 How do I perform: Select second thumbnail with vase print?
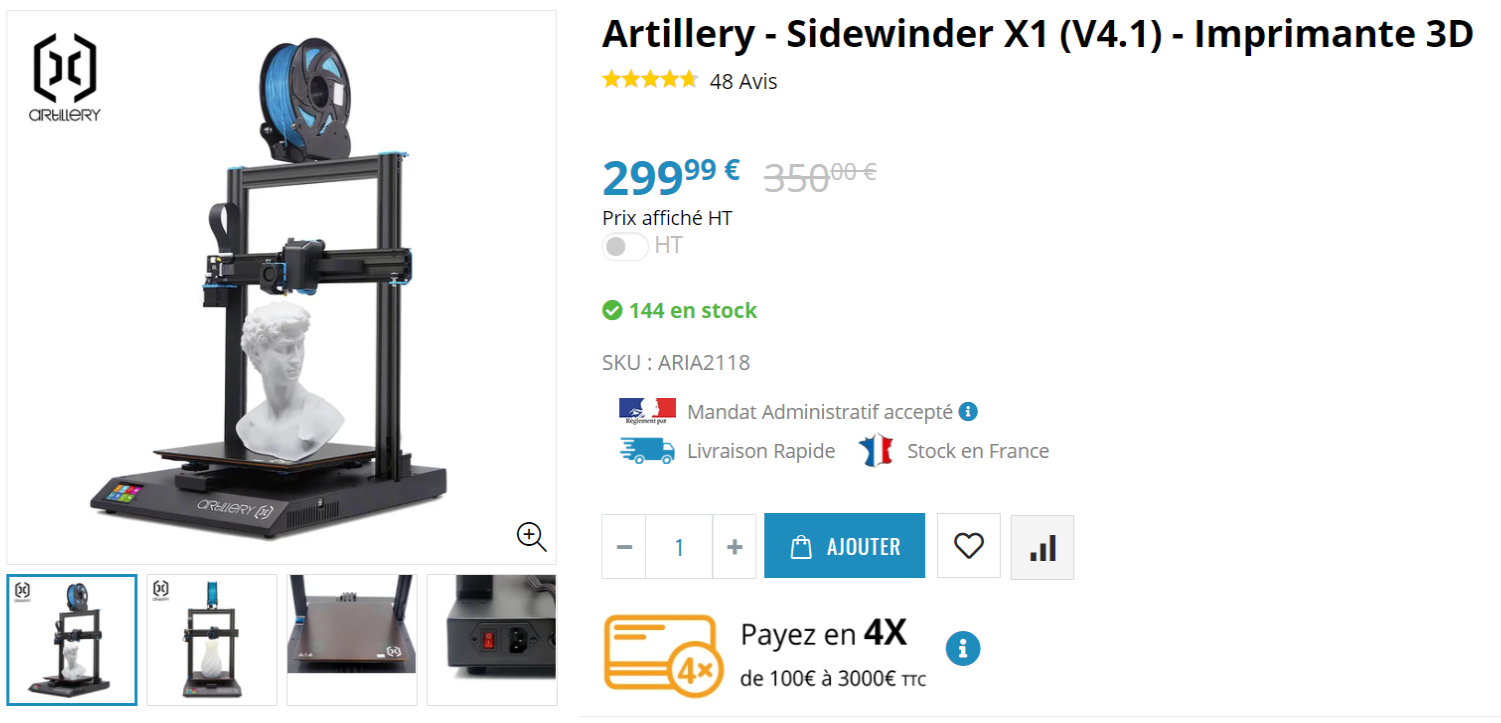[212, 640]
